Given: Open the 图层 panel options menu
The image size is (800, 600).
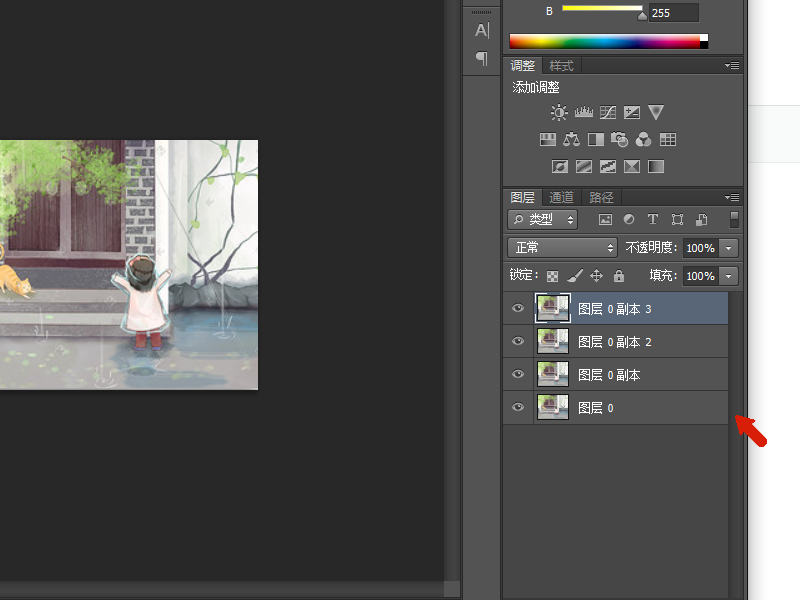Looking at the screenshot, I should click(x=732, y=197).
